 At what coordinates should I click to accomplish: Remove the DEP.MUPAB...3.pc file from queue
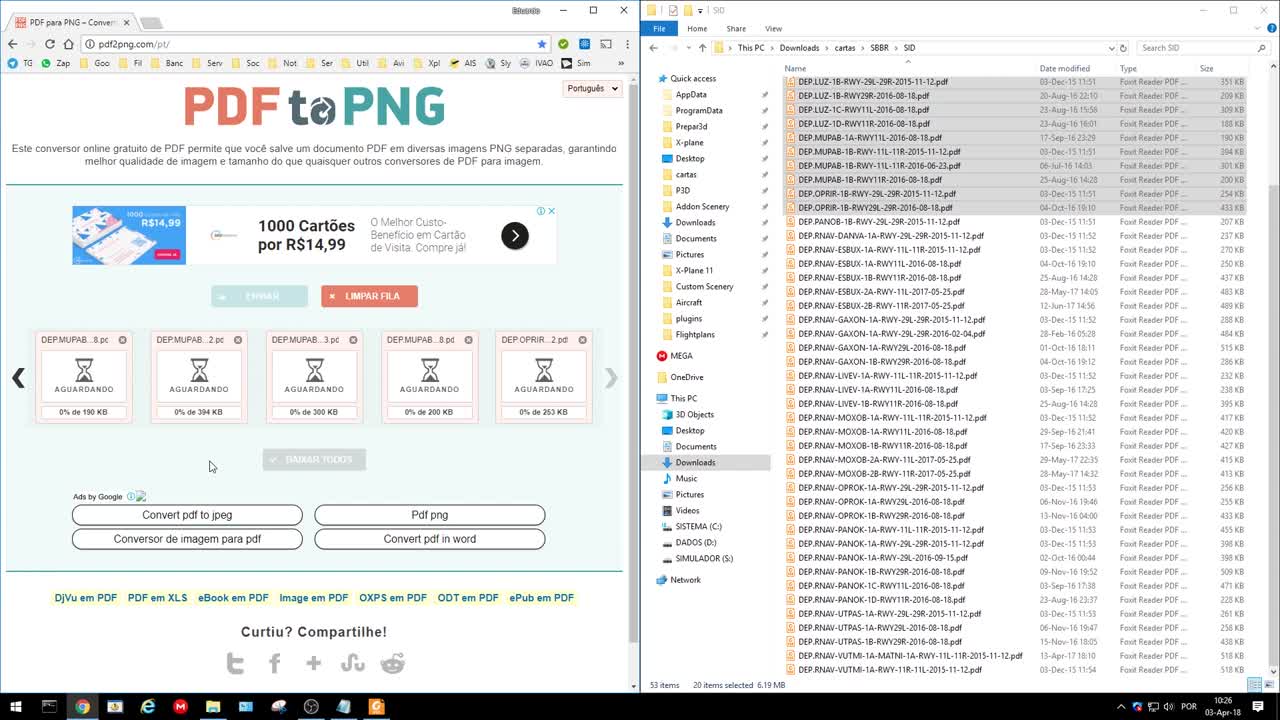[x=353, y=340]
